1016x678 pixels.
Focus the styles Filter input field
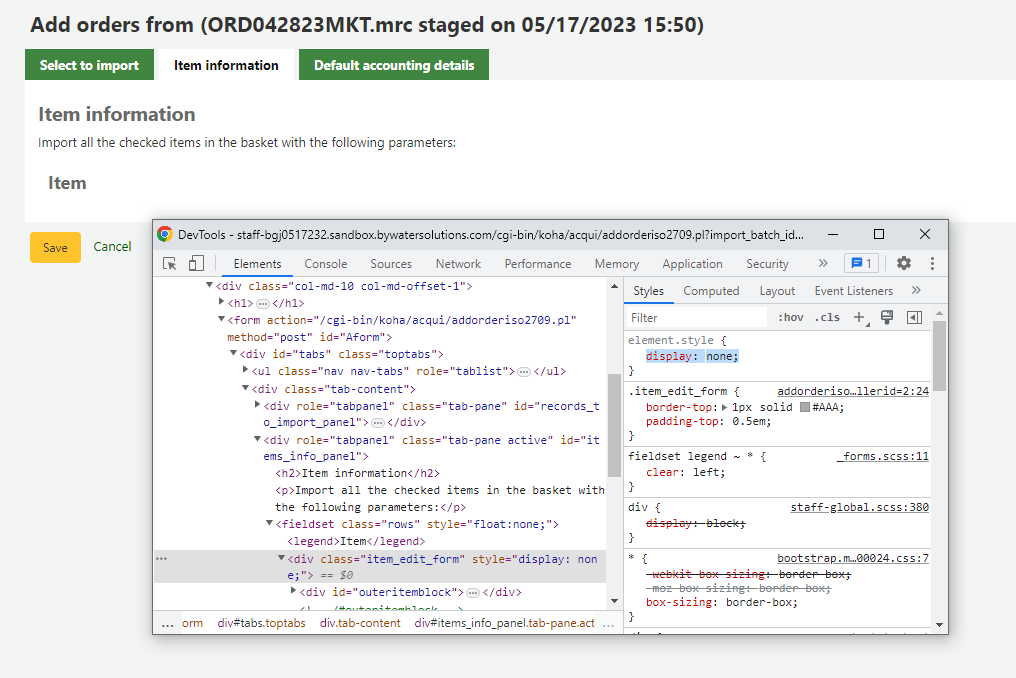[x=695, y=318]
